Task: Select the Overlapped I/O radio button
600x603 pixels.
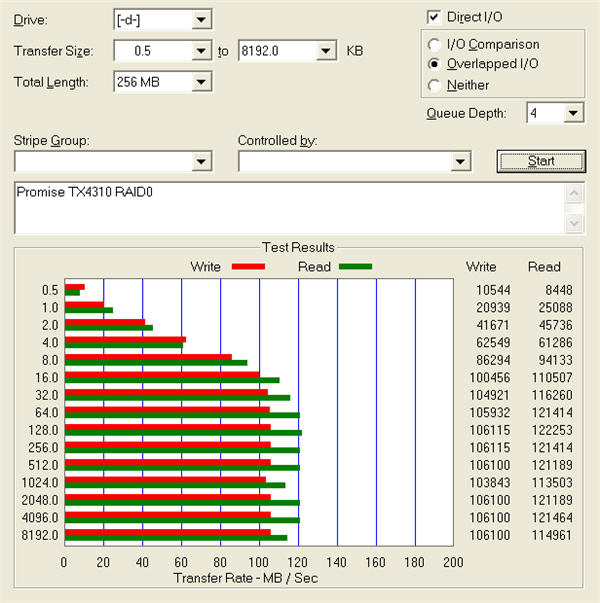Action: click(x=434, y=64)
